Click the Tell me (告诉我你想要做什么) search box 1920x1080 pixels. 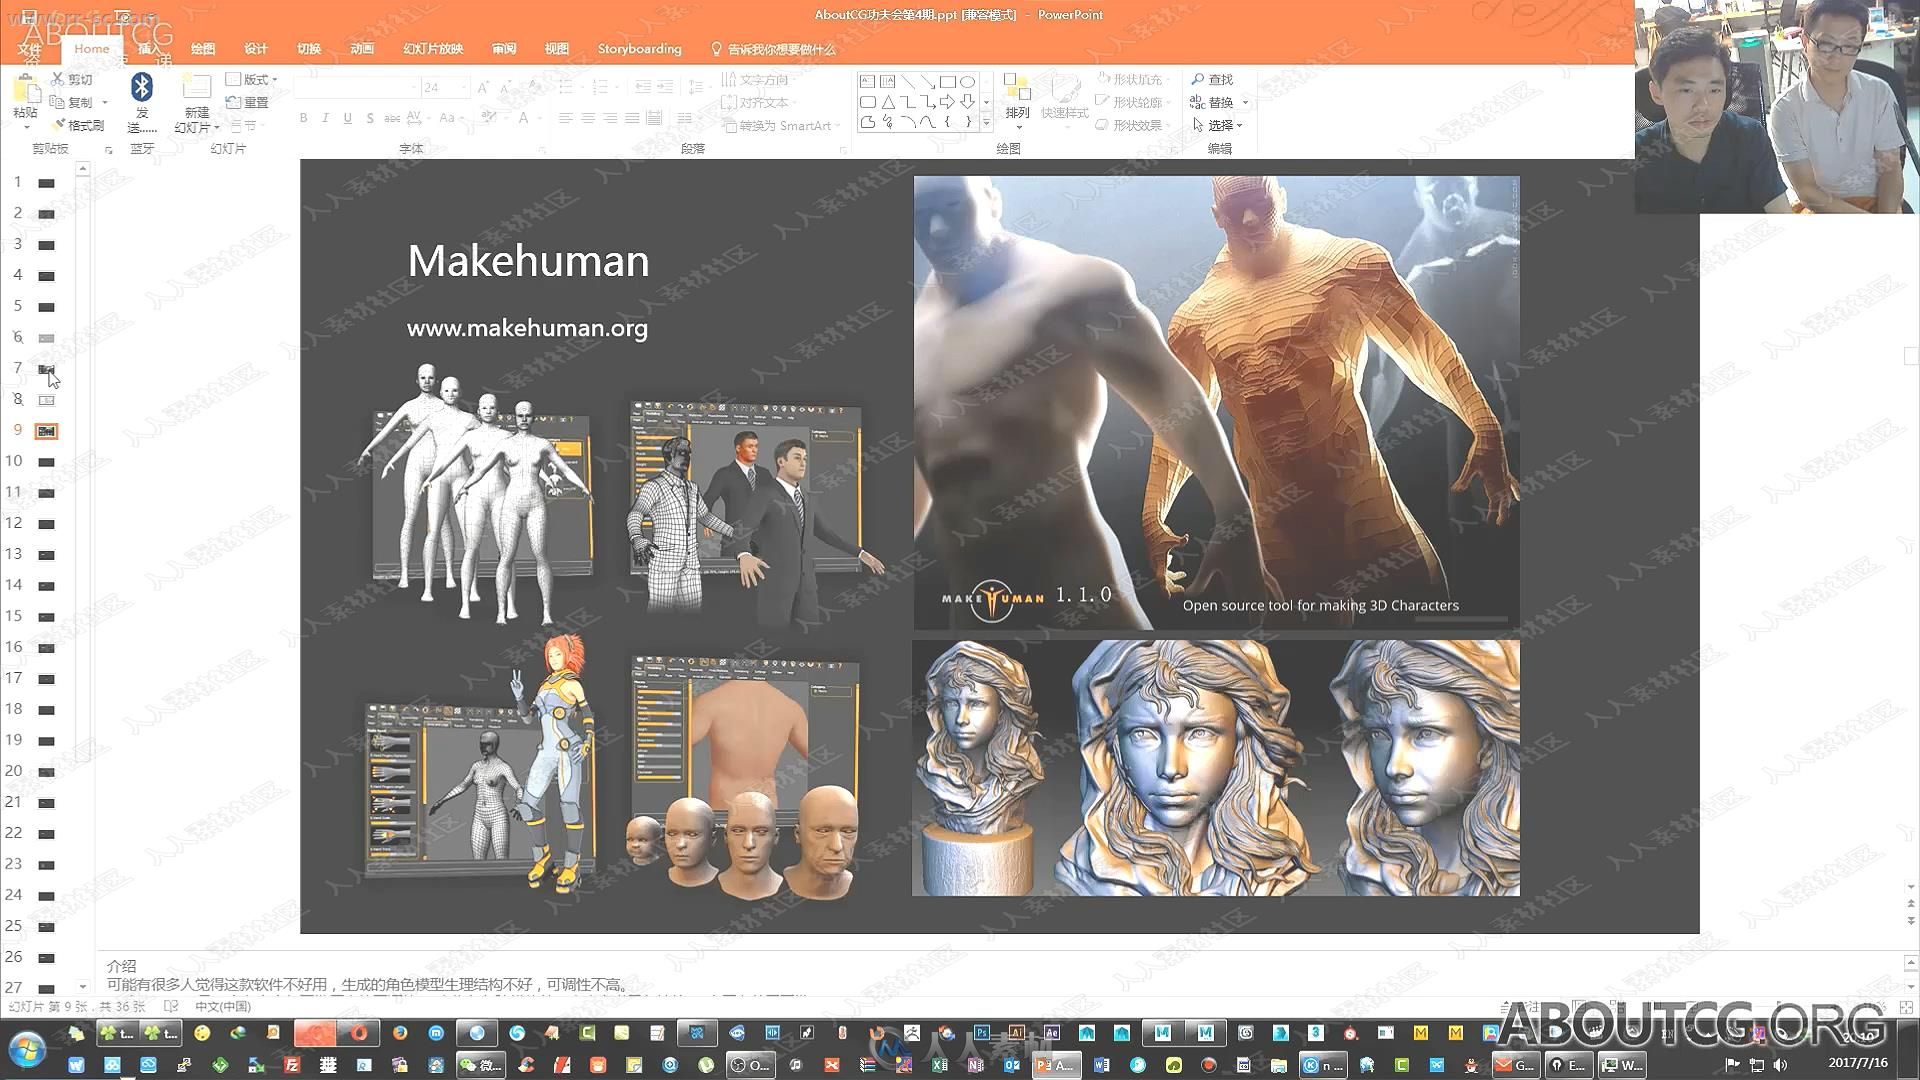[773, 49]
